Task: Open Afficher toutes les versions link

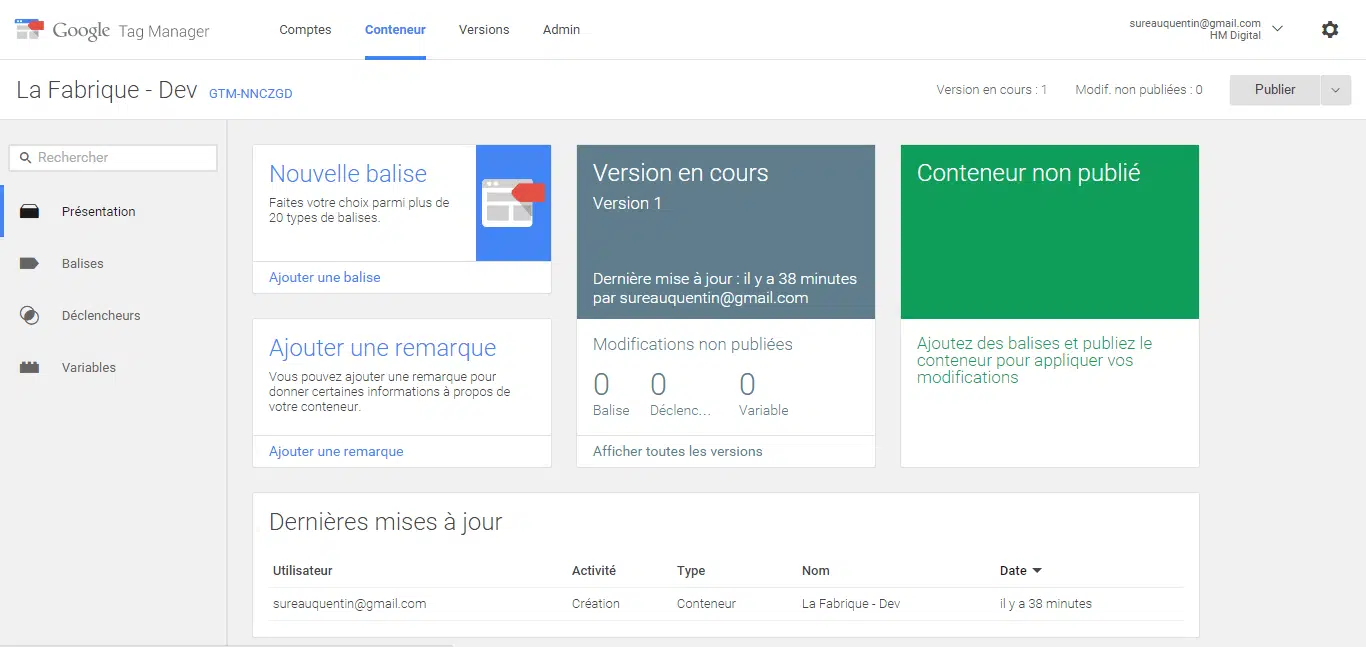Action: [677, 451]
